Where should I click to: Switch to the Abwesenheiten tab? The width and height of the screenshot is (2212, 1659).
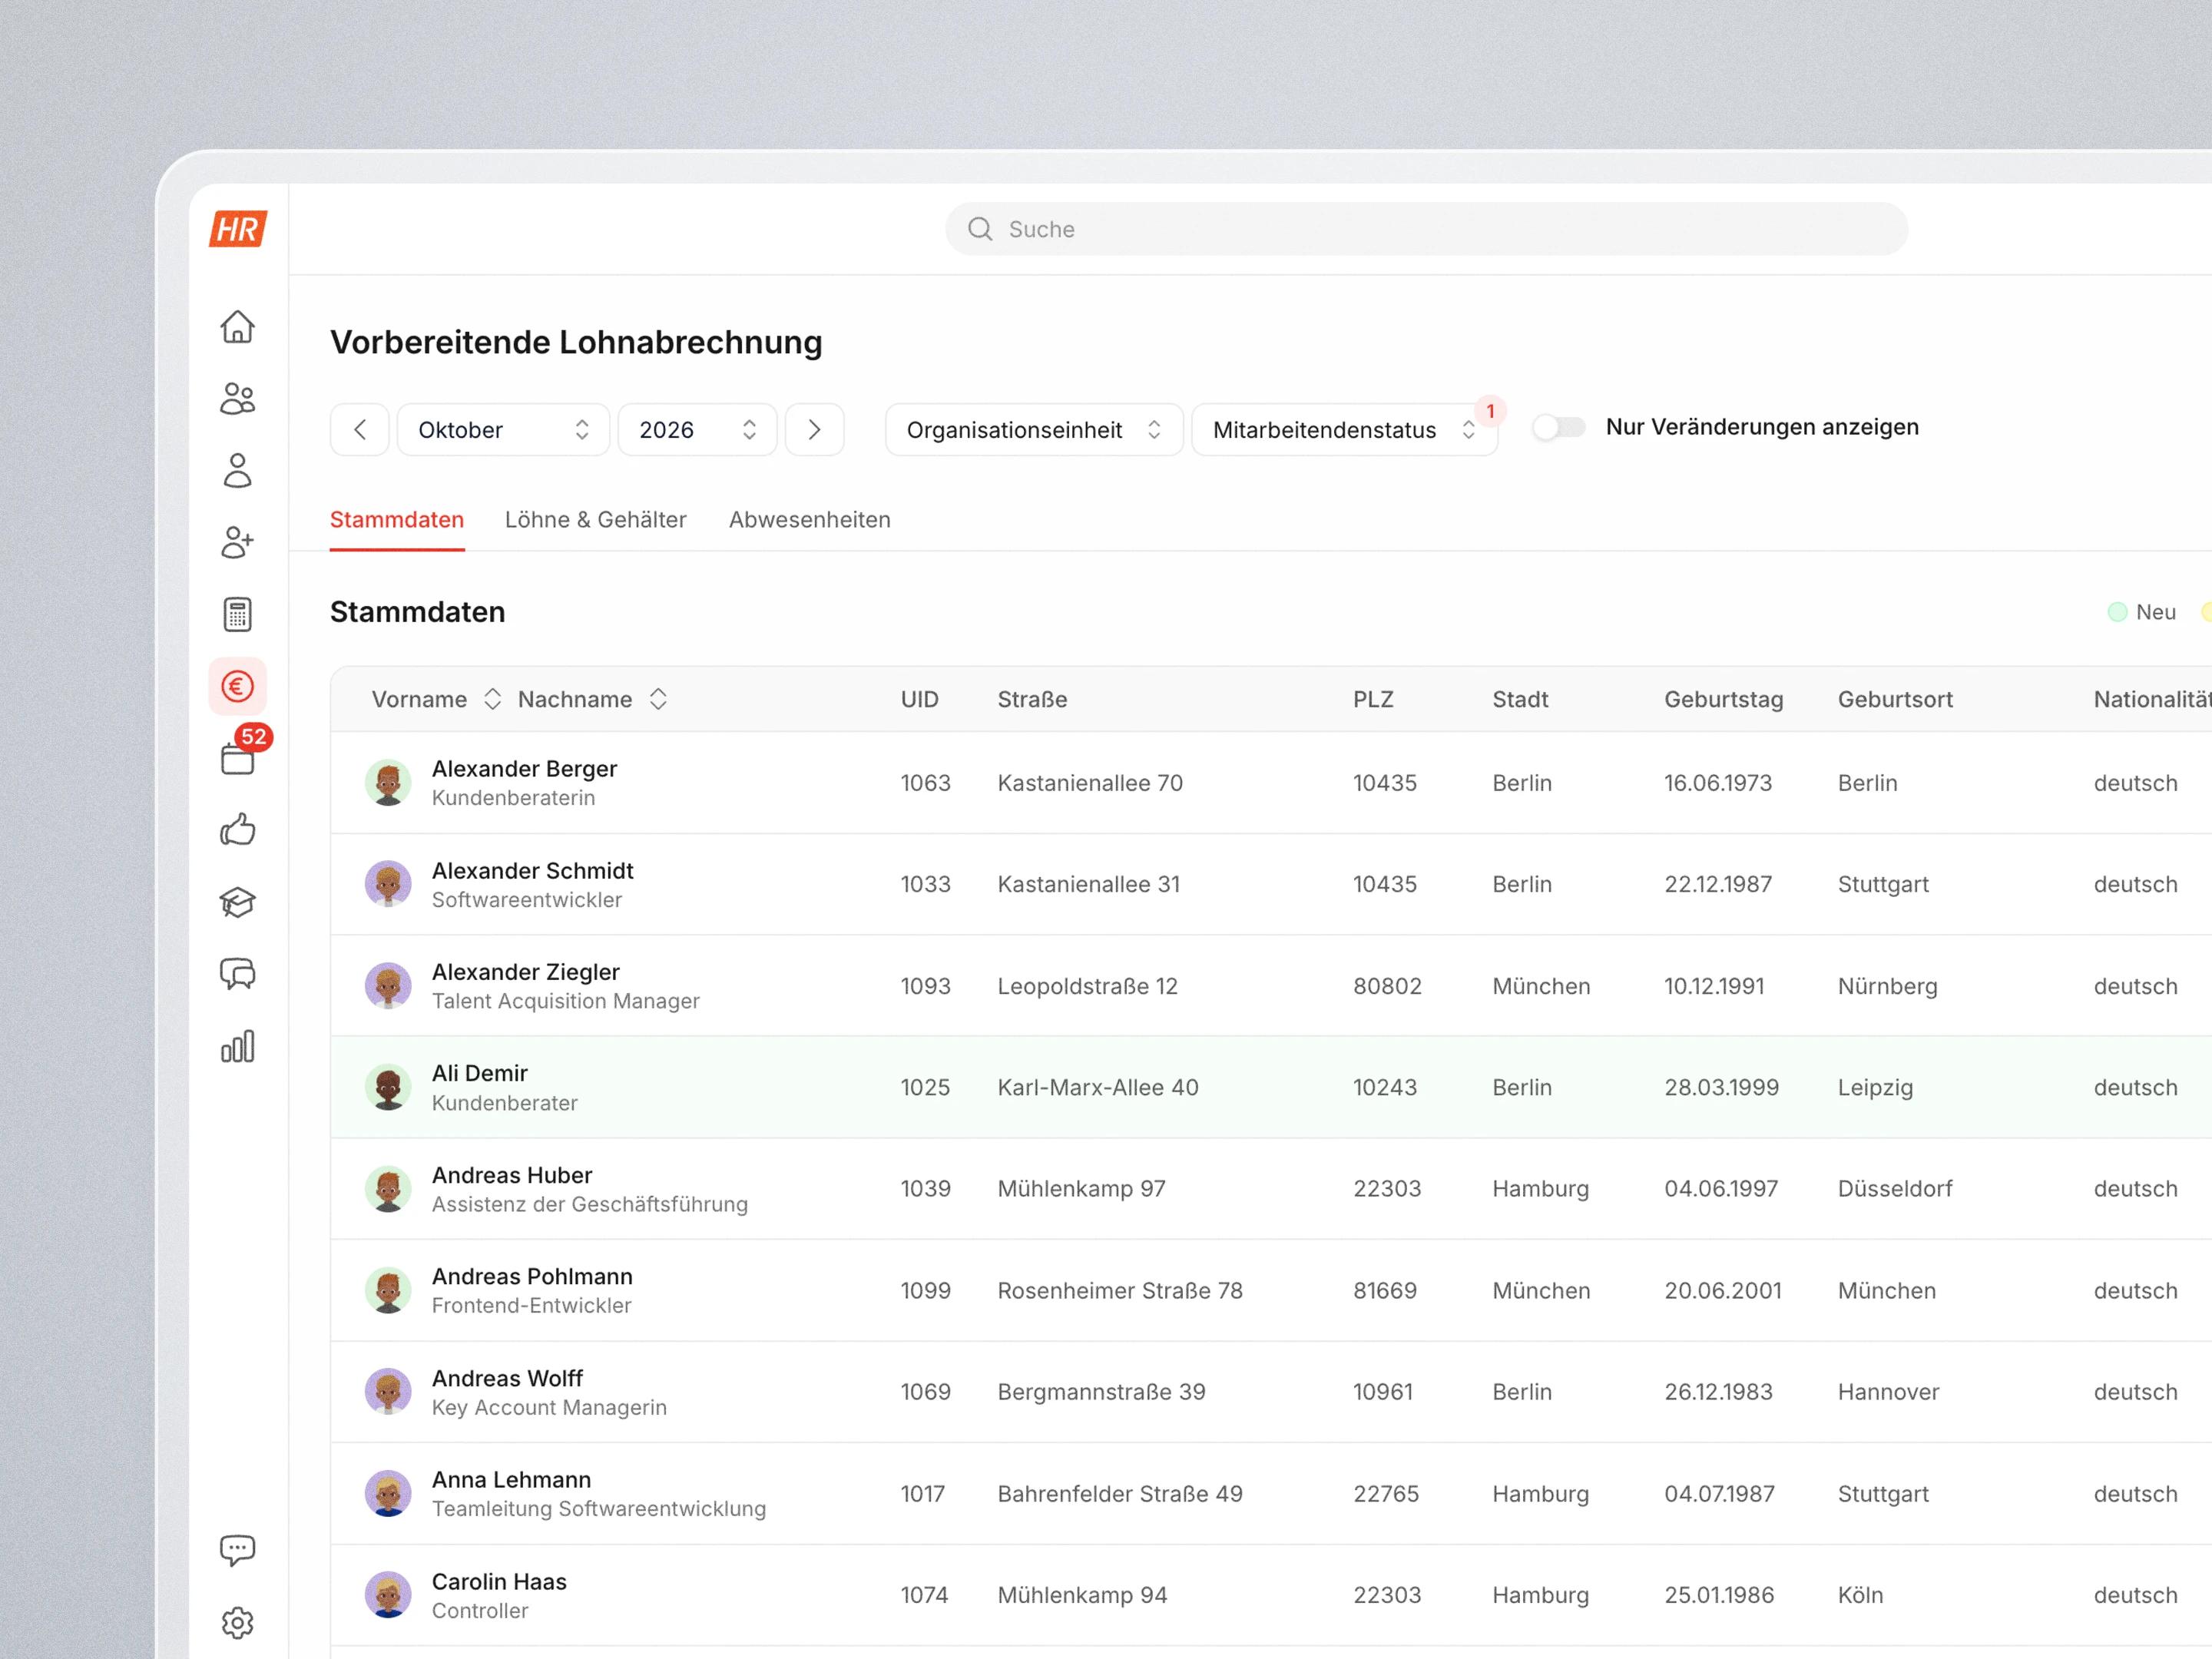point(809,520)
